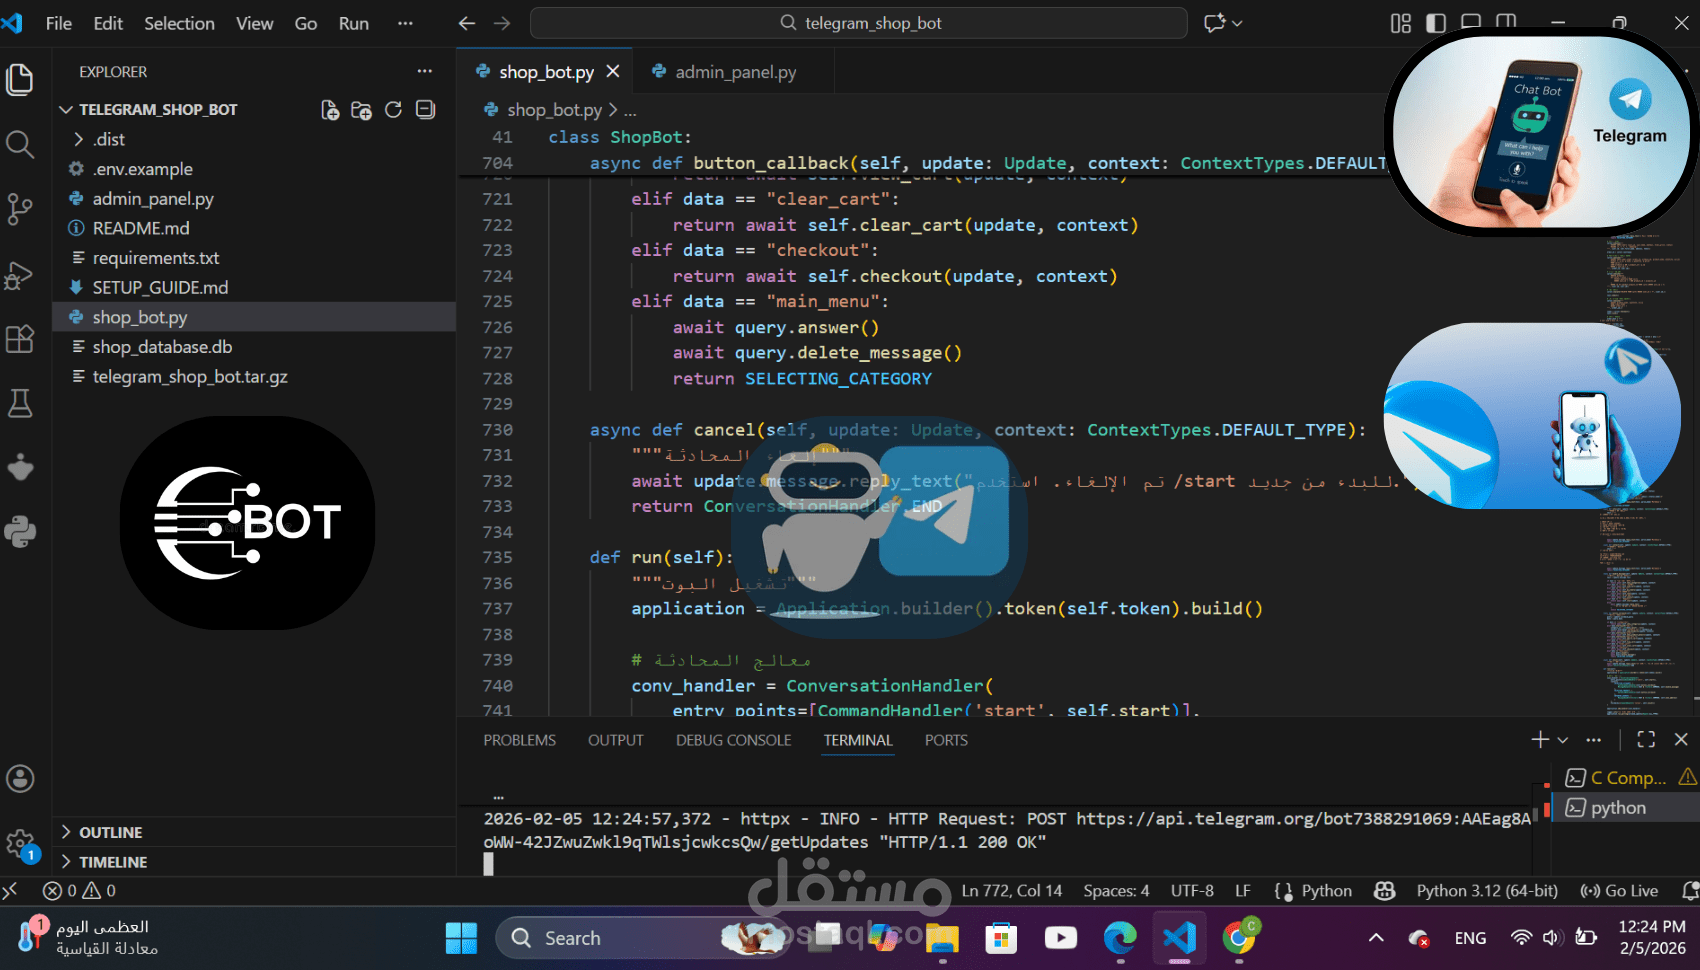The height and width of the screenshot is (970, 1700).
Task: Open Microsoft Edge from the taskbar
Action: (x=1120, y=938)
